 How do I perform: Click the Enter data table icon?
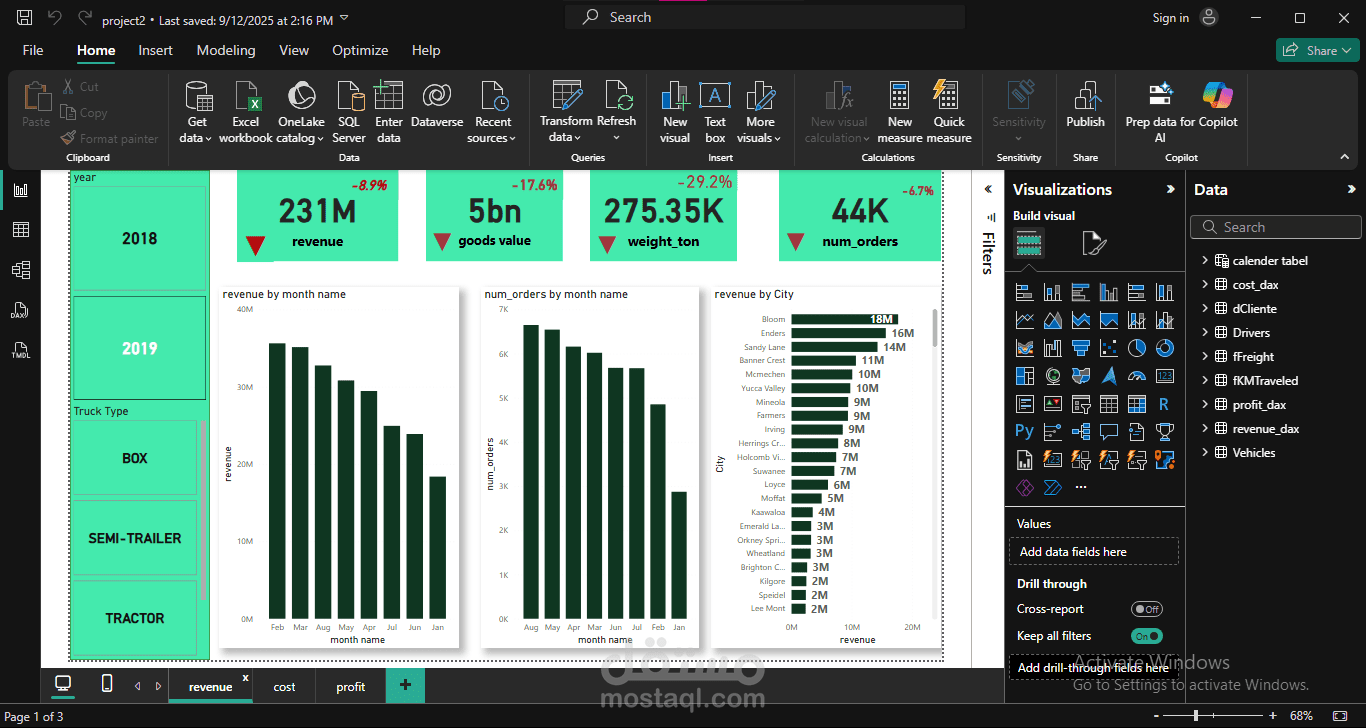(388, 97)
